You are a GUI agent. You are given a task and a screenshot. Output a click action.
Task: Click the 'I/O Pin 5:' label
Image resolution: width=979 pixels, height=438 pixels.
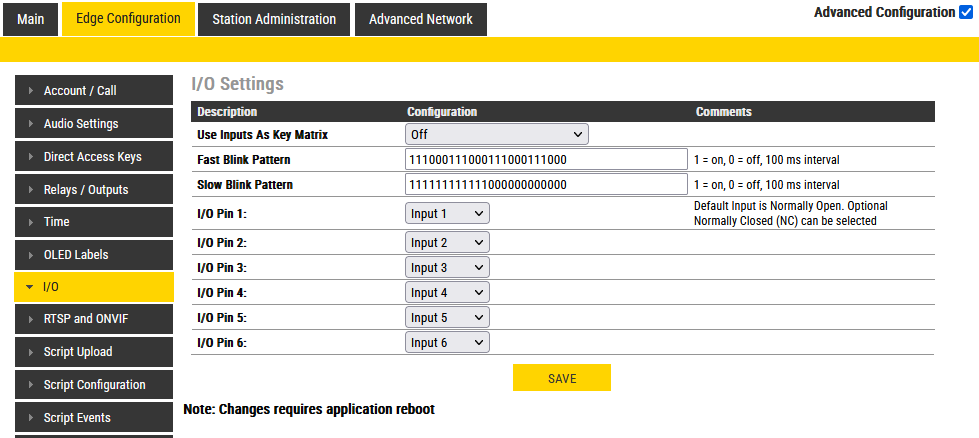[222, 318]
